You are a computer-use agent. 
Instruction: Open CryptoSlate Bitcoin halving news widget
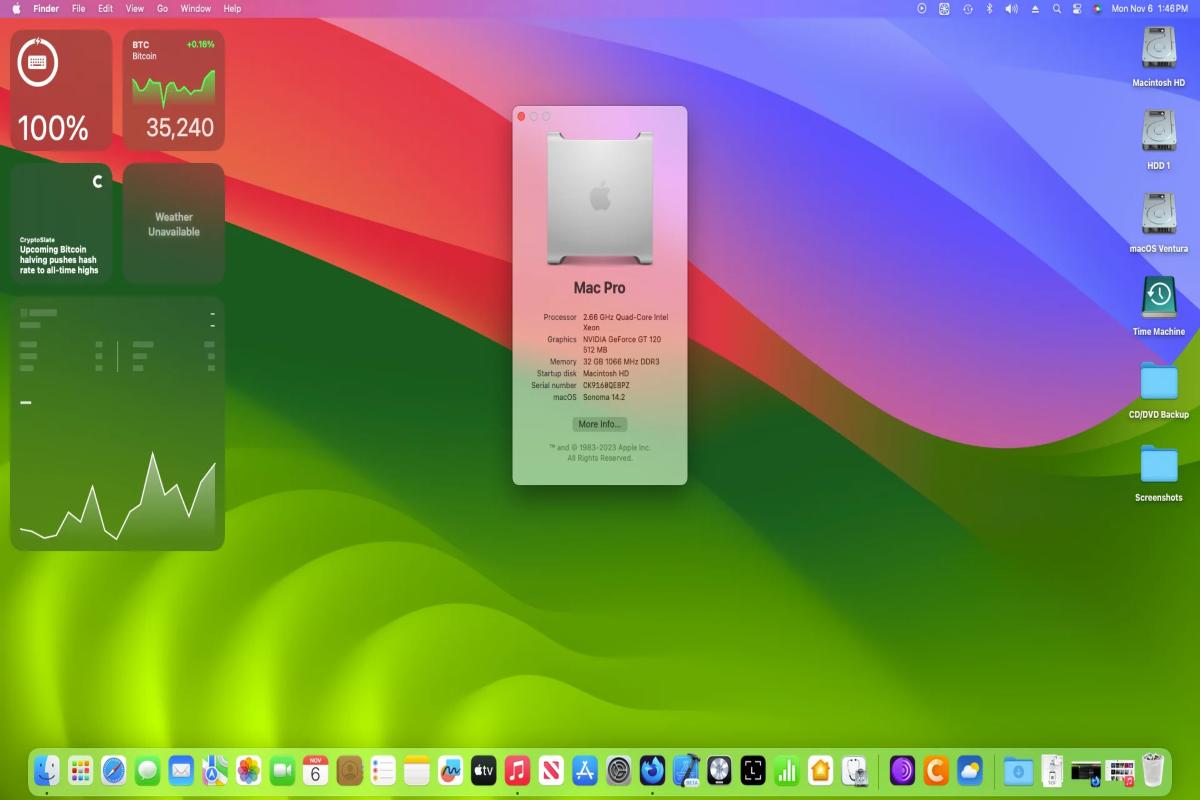click(x=61, y=224)
